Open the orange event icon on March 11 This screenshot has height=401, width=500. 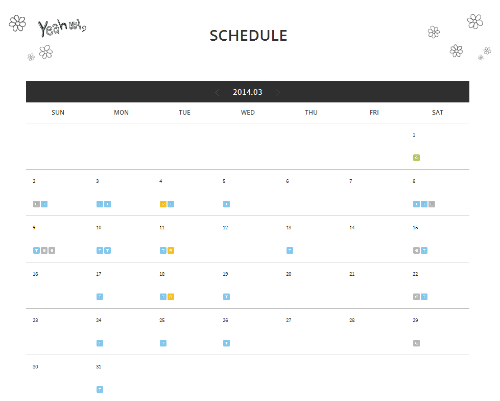[x=171, y=250]
